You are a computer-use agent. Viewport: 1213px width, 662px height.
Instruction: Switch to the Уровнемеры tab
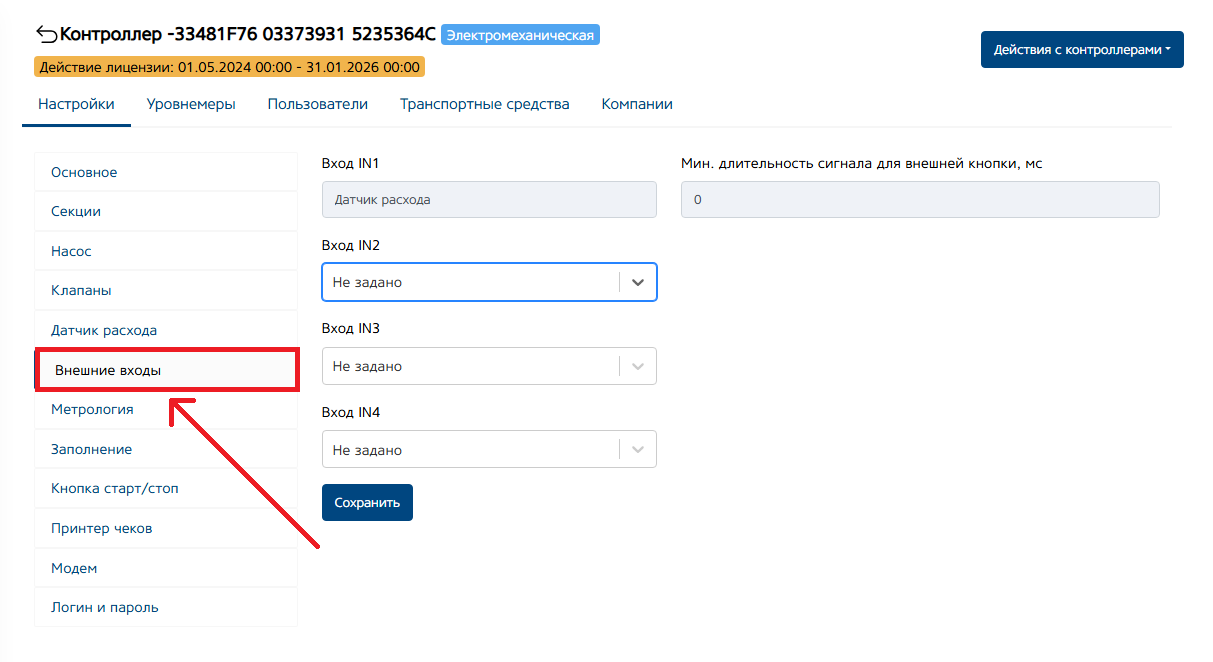191,104
